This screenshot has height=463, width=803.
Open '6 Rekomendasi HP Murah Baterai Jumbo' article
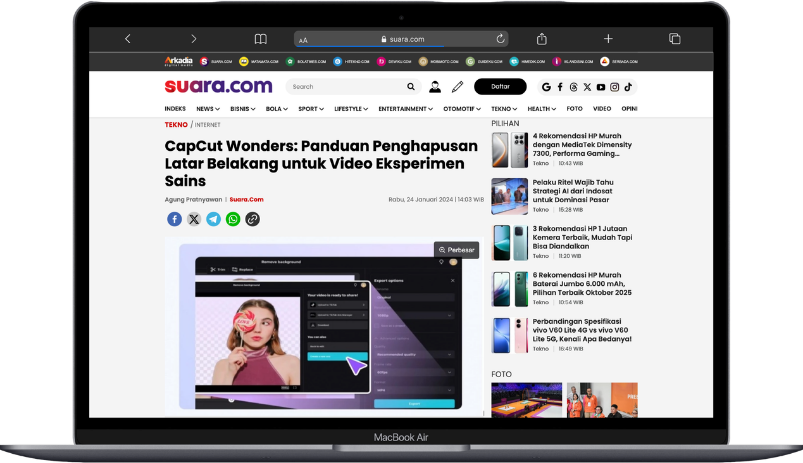click(582, 284)
